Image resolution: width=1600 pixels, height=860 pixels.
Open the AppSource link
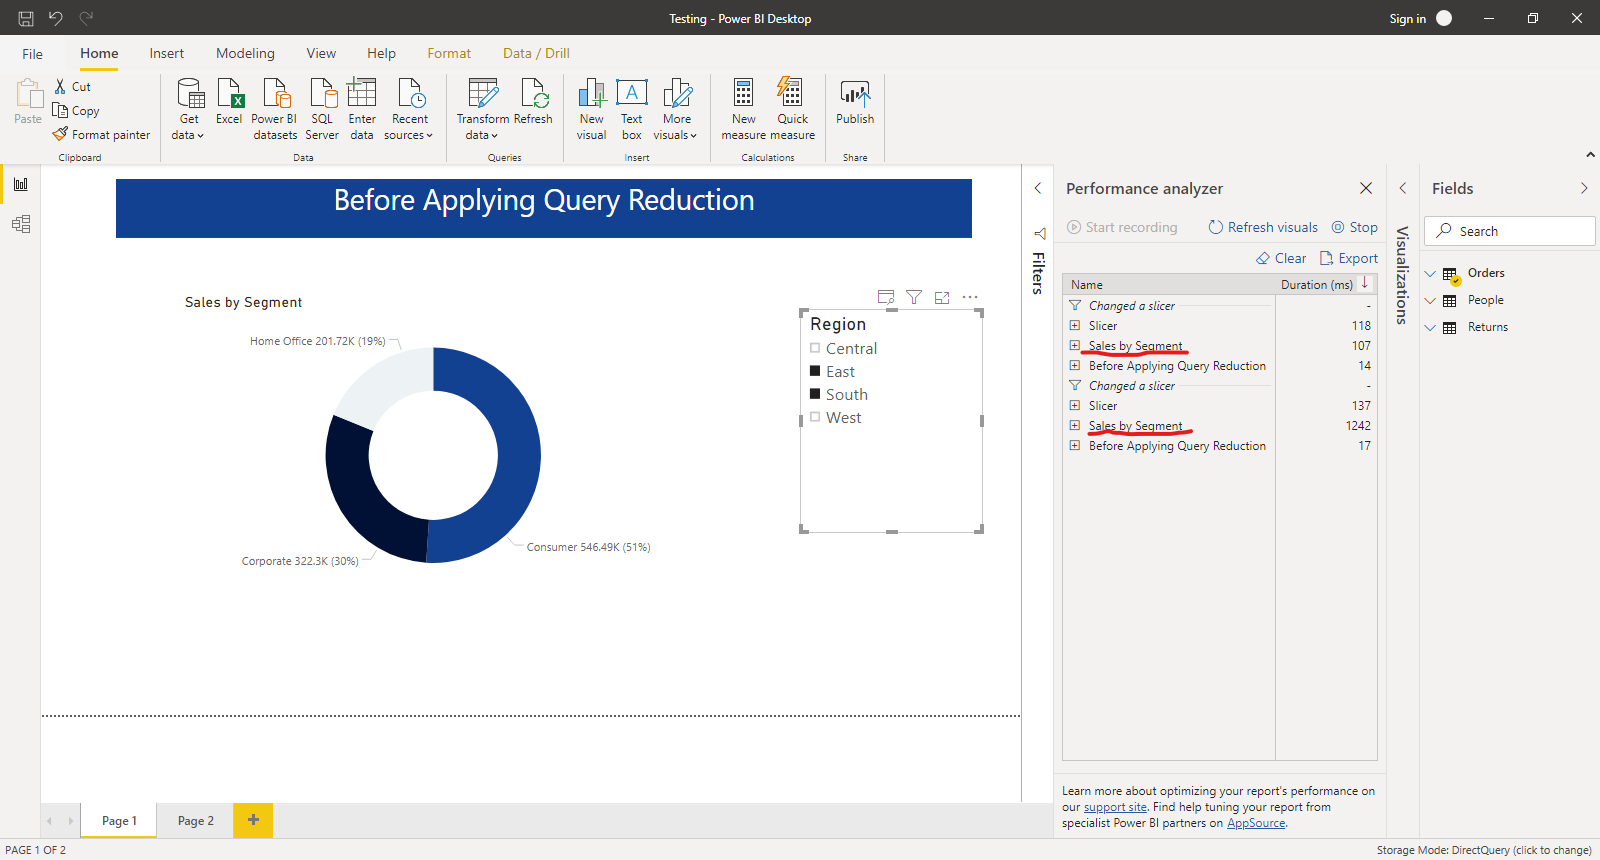1256,823
